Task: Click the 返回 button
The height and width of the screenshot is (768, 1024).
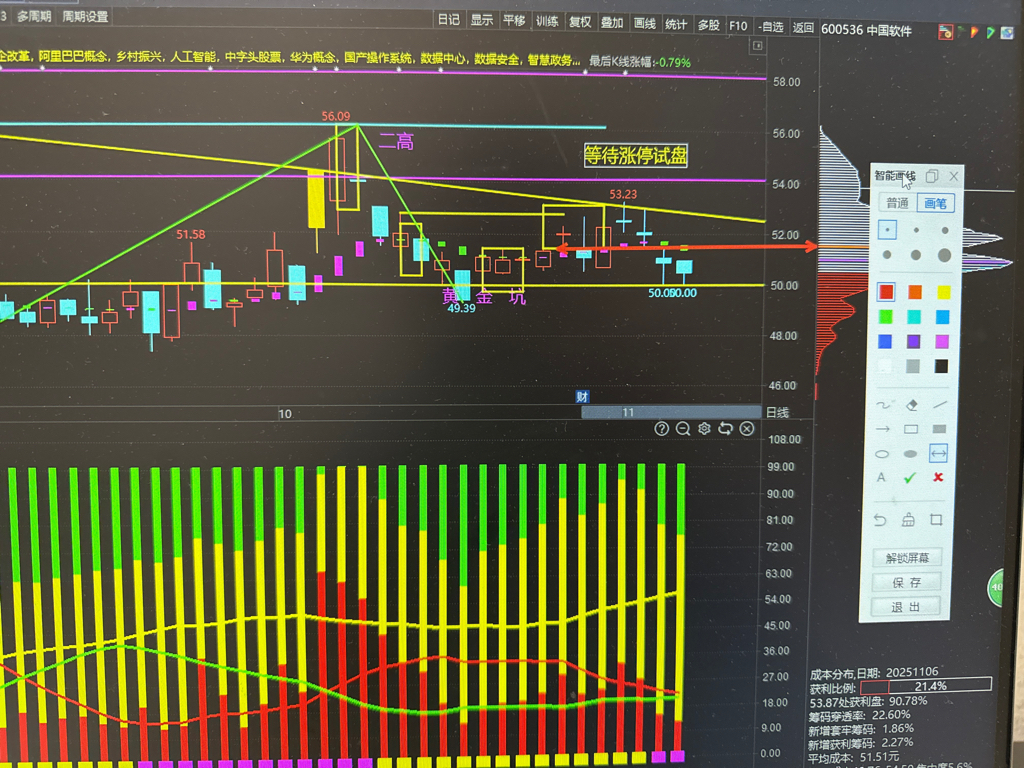Action: (803, 27)
